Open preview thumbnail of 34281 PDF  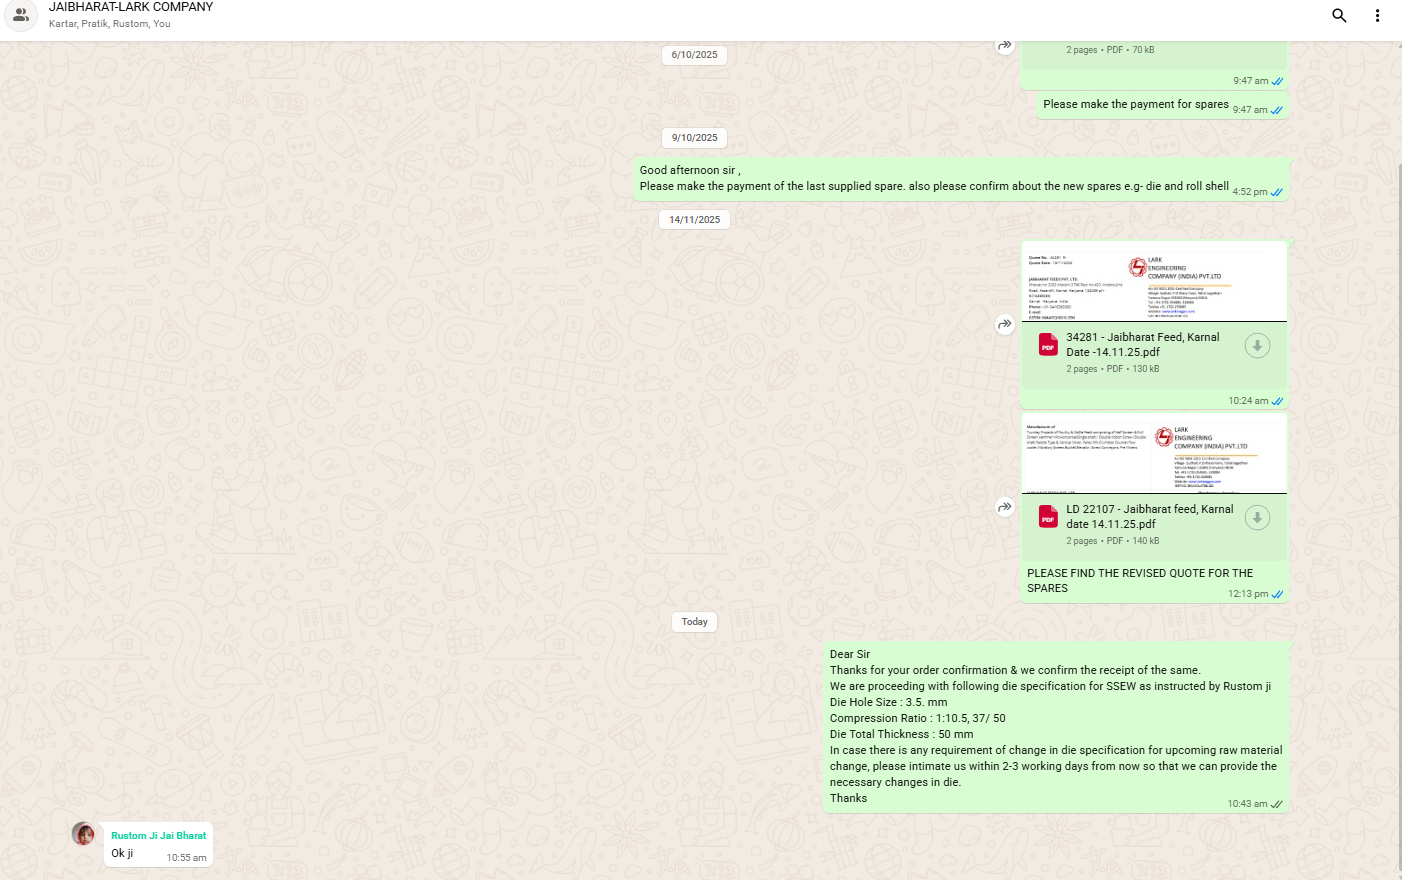(1154, 282)
